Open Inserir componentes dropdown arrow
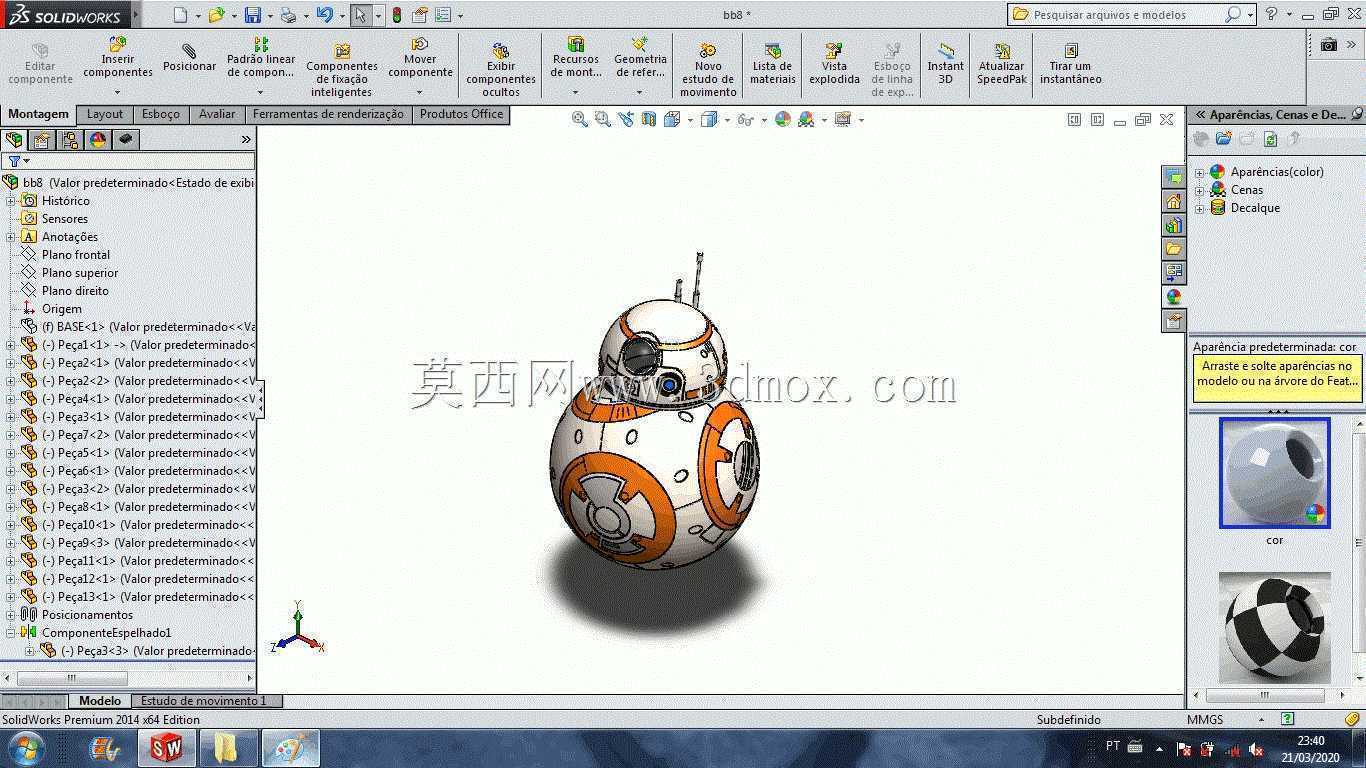This screenshot has height=768, width=1366. click(118, 92)
